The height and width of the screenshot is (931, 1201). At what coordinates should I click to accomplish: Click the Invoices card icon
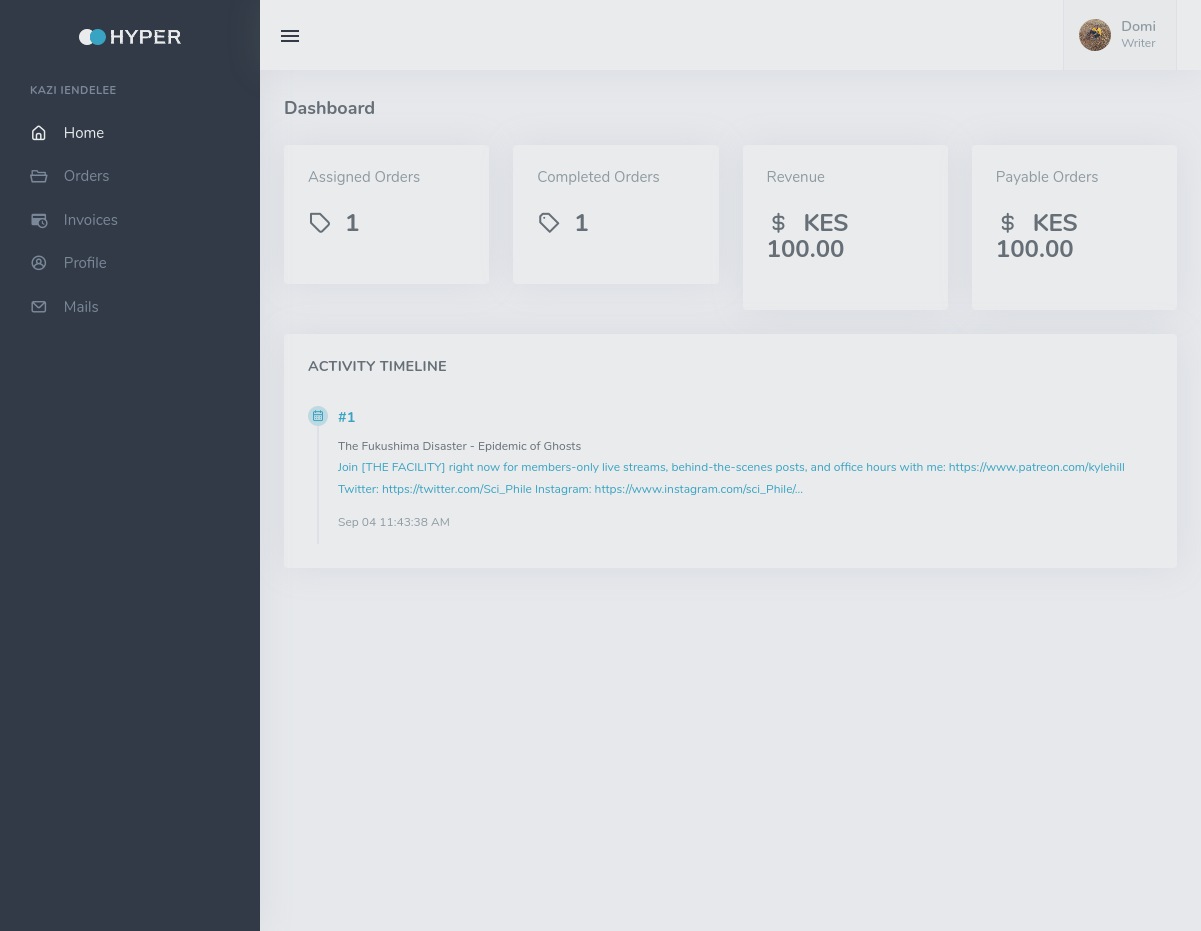click(x=39, y=220)
